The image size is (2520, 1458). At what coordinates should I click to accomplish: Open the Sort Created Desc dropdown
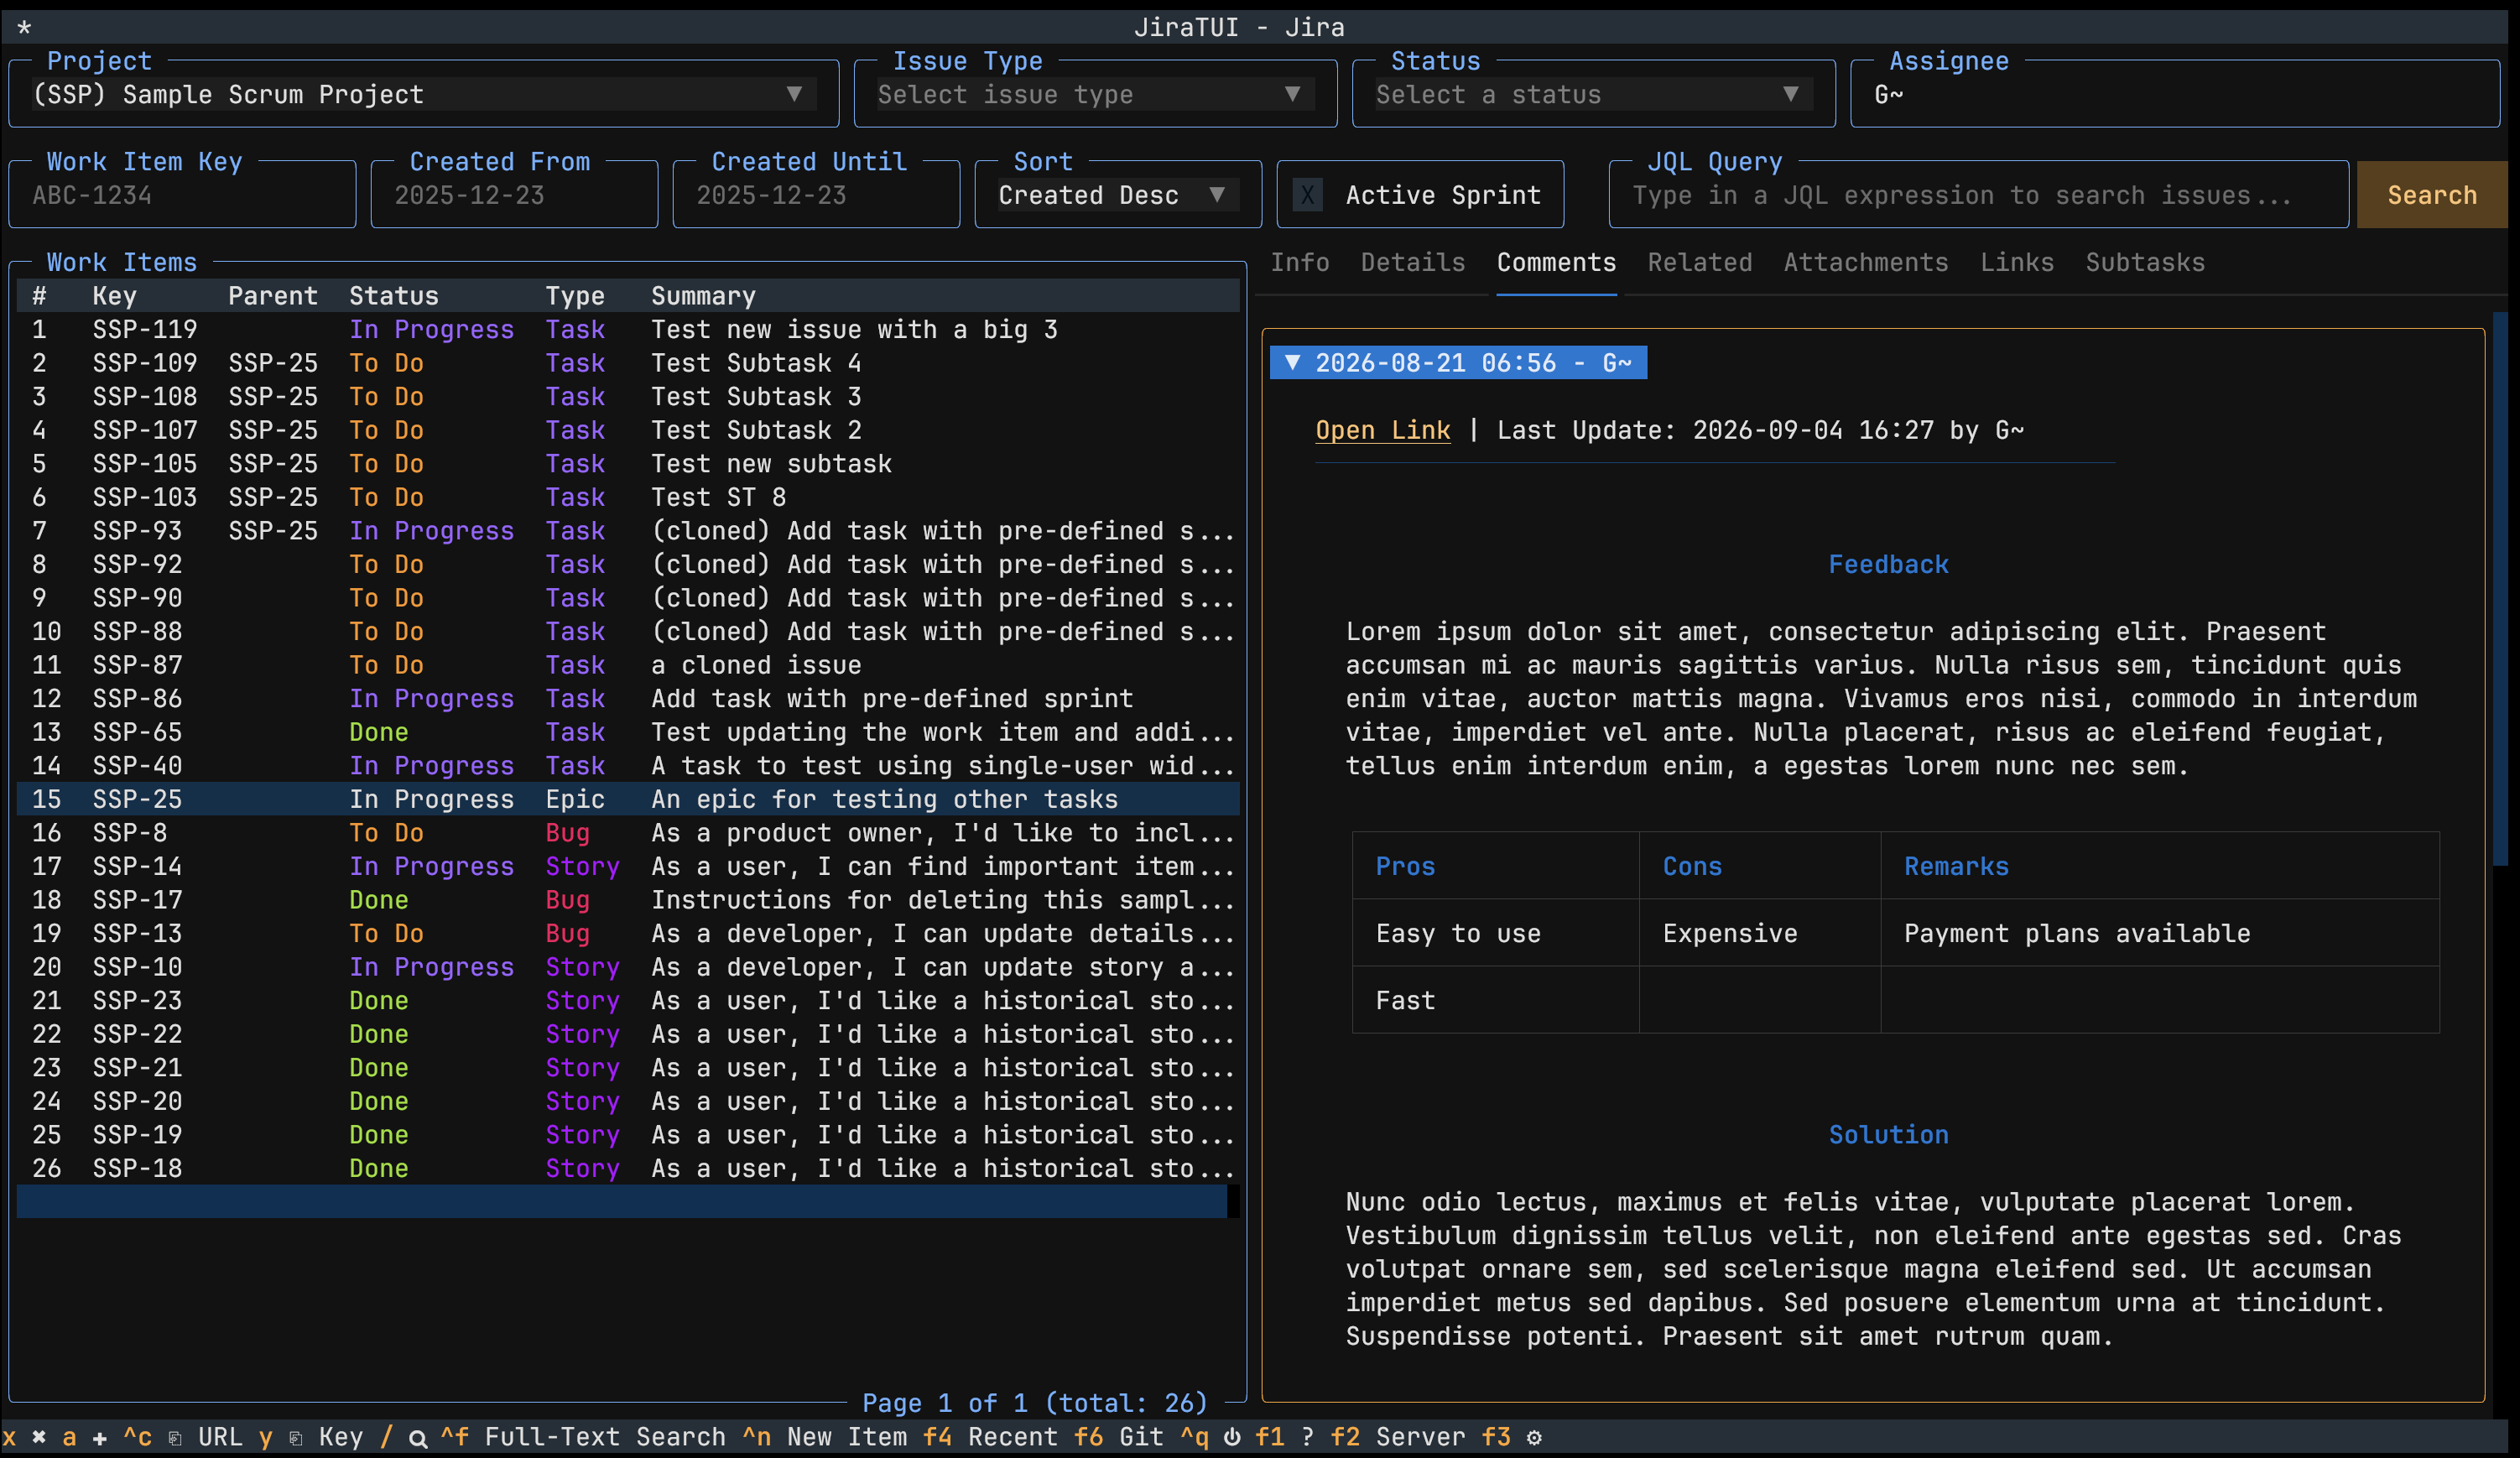pyautogui.click(x=1118, y=195)
